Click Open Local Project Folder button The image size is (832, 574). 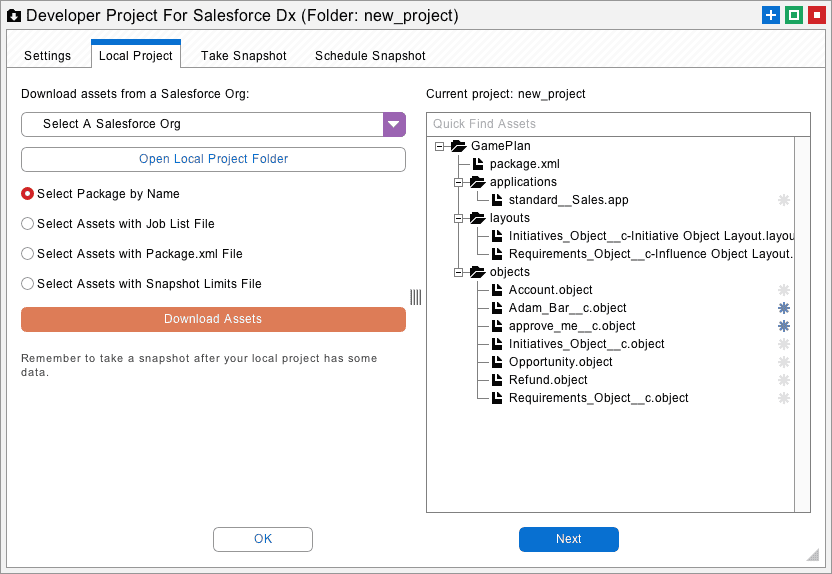point(213,159)
